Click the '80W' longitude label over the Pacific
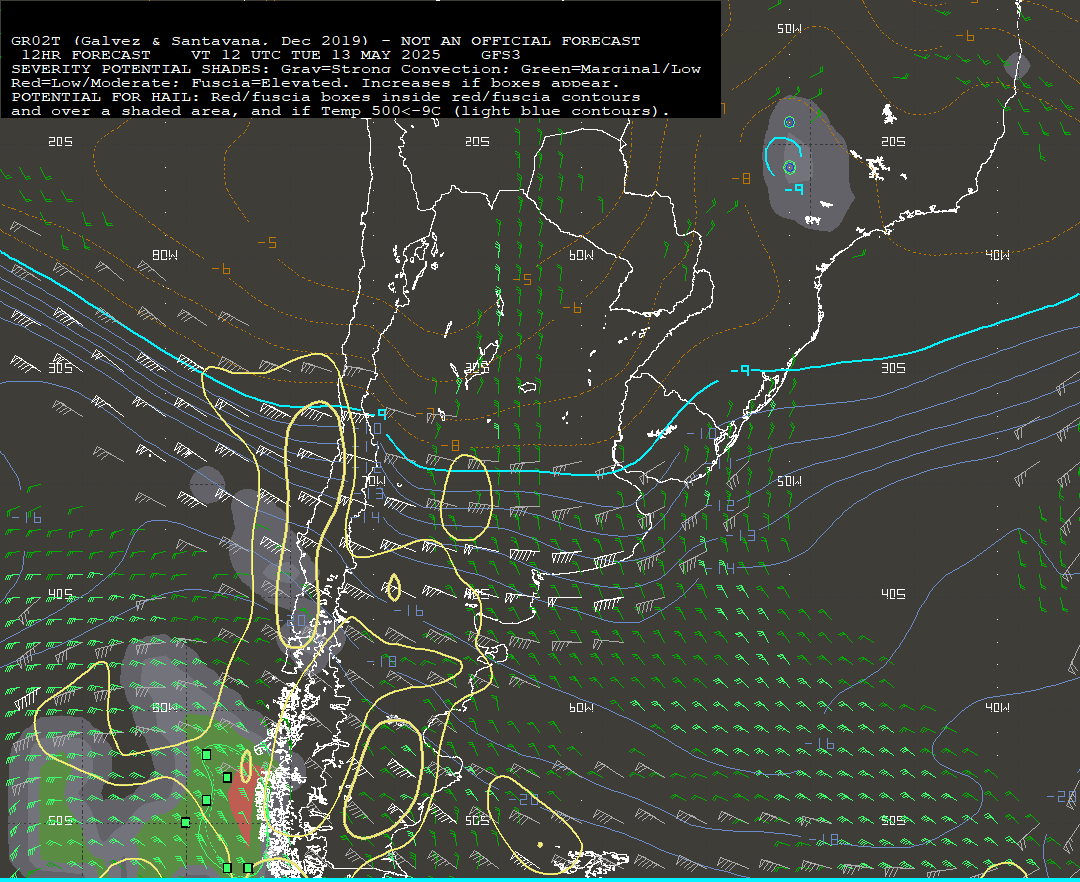 click(x=165, y=255)
